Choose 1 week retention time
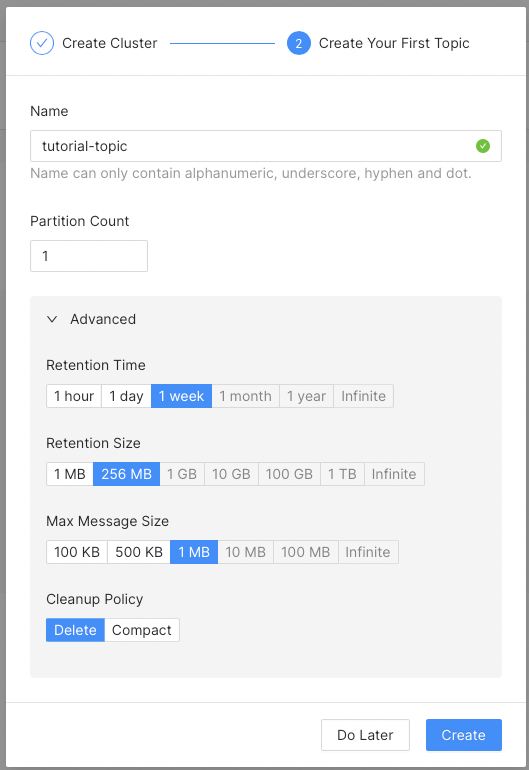Screen dimensions: 529x770 coord(181,396)
